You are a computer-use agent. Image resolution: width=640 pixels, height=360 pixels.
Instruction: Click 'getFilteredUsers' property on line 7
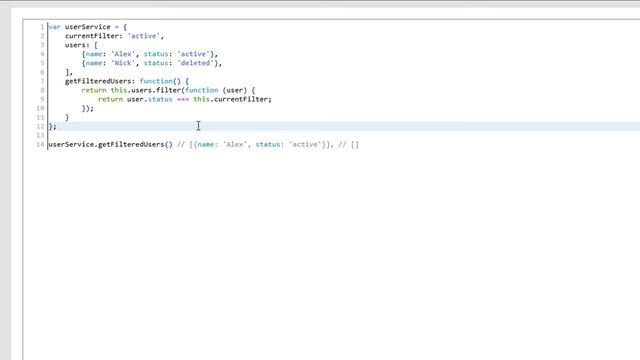click(98, 81)
